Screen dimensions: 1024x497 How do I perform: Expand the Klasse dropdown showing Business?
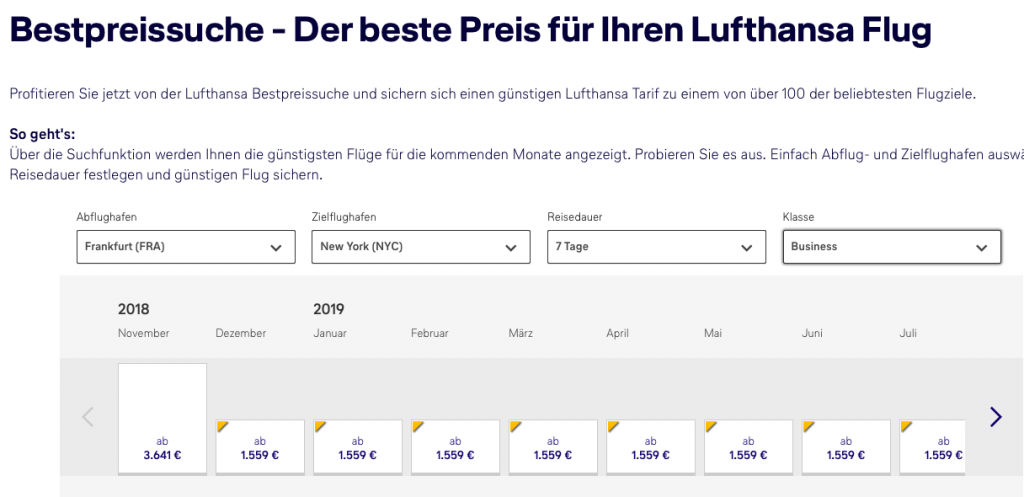[x=891, y=247]
